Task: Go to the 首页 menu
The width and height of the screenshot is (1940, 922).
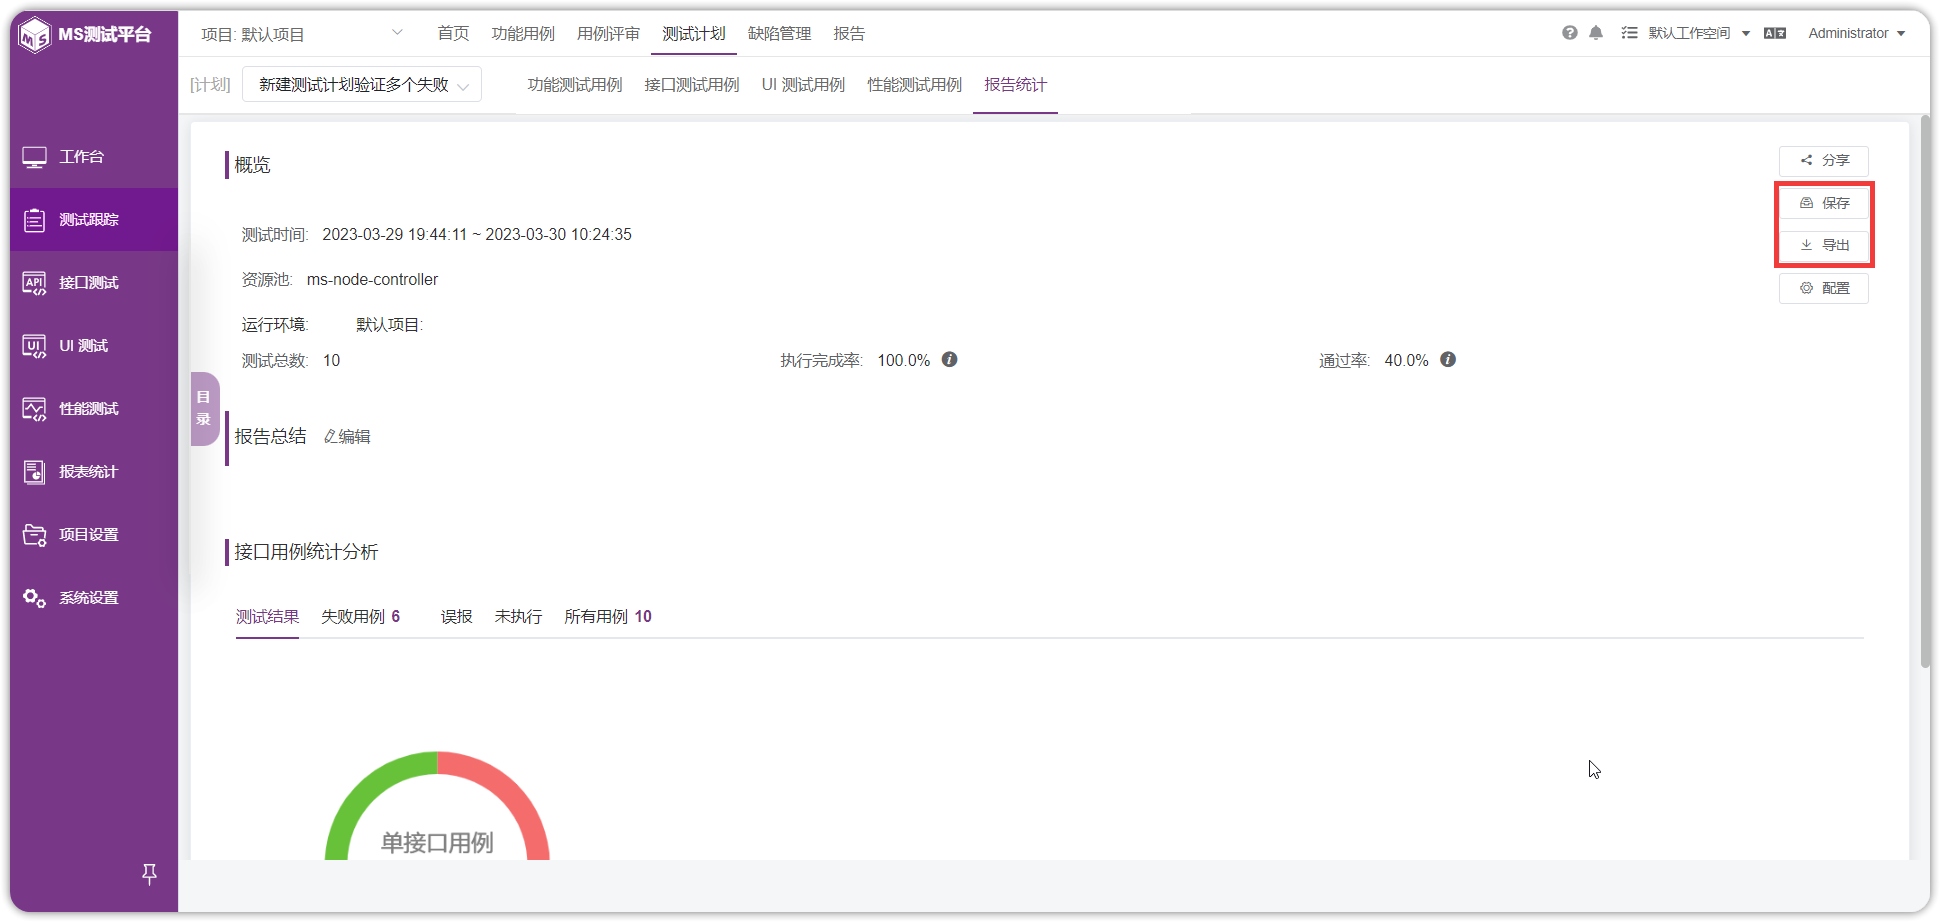Action: point(453,34)
